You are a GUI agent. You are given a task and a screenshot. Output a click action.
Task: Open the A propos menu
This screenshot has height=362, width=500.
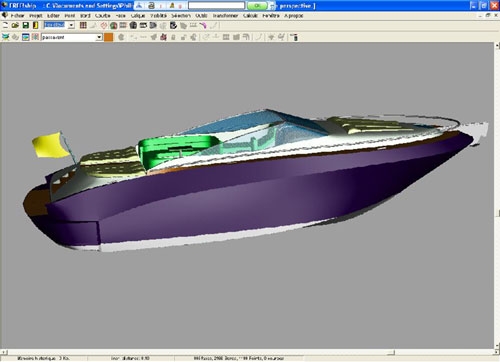point(294,16)
